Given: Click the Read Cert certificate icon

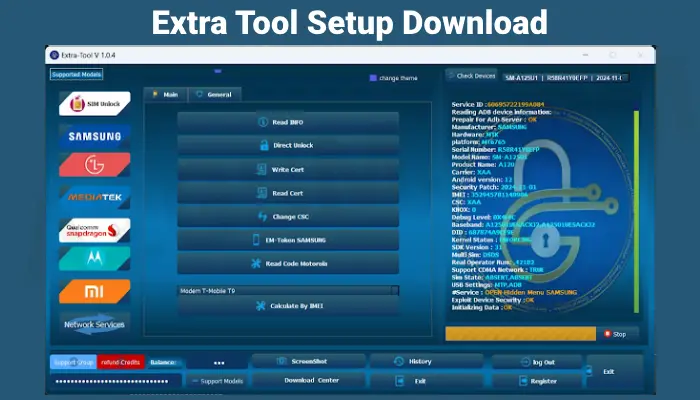Looking at the screenshot, I should coord(262,193).
